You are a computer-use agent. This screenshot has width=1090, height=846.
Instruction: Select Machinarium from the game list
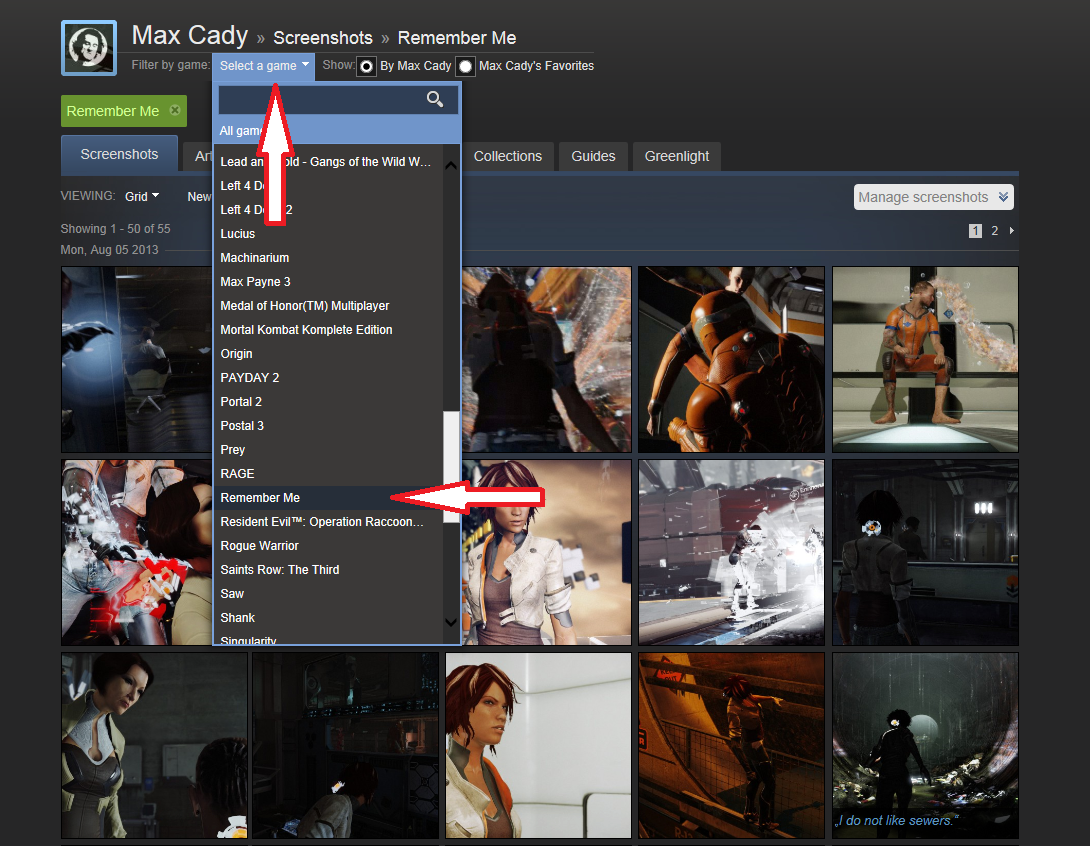pyautogui.click(x=328, y=258)
